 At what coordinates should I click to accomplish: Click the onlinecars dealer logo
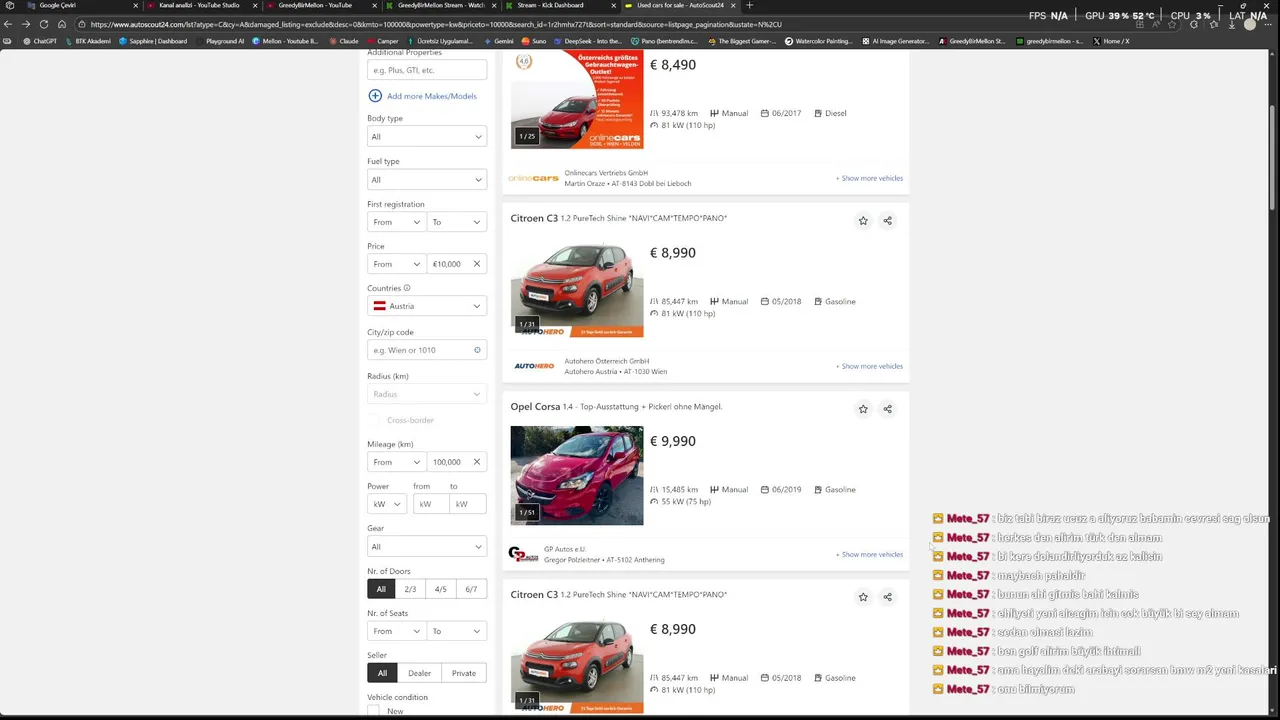(x=533, y=178)
